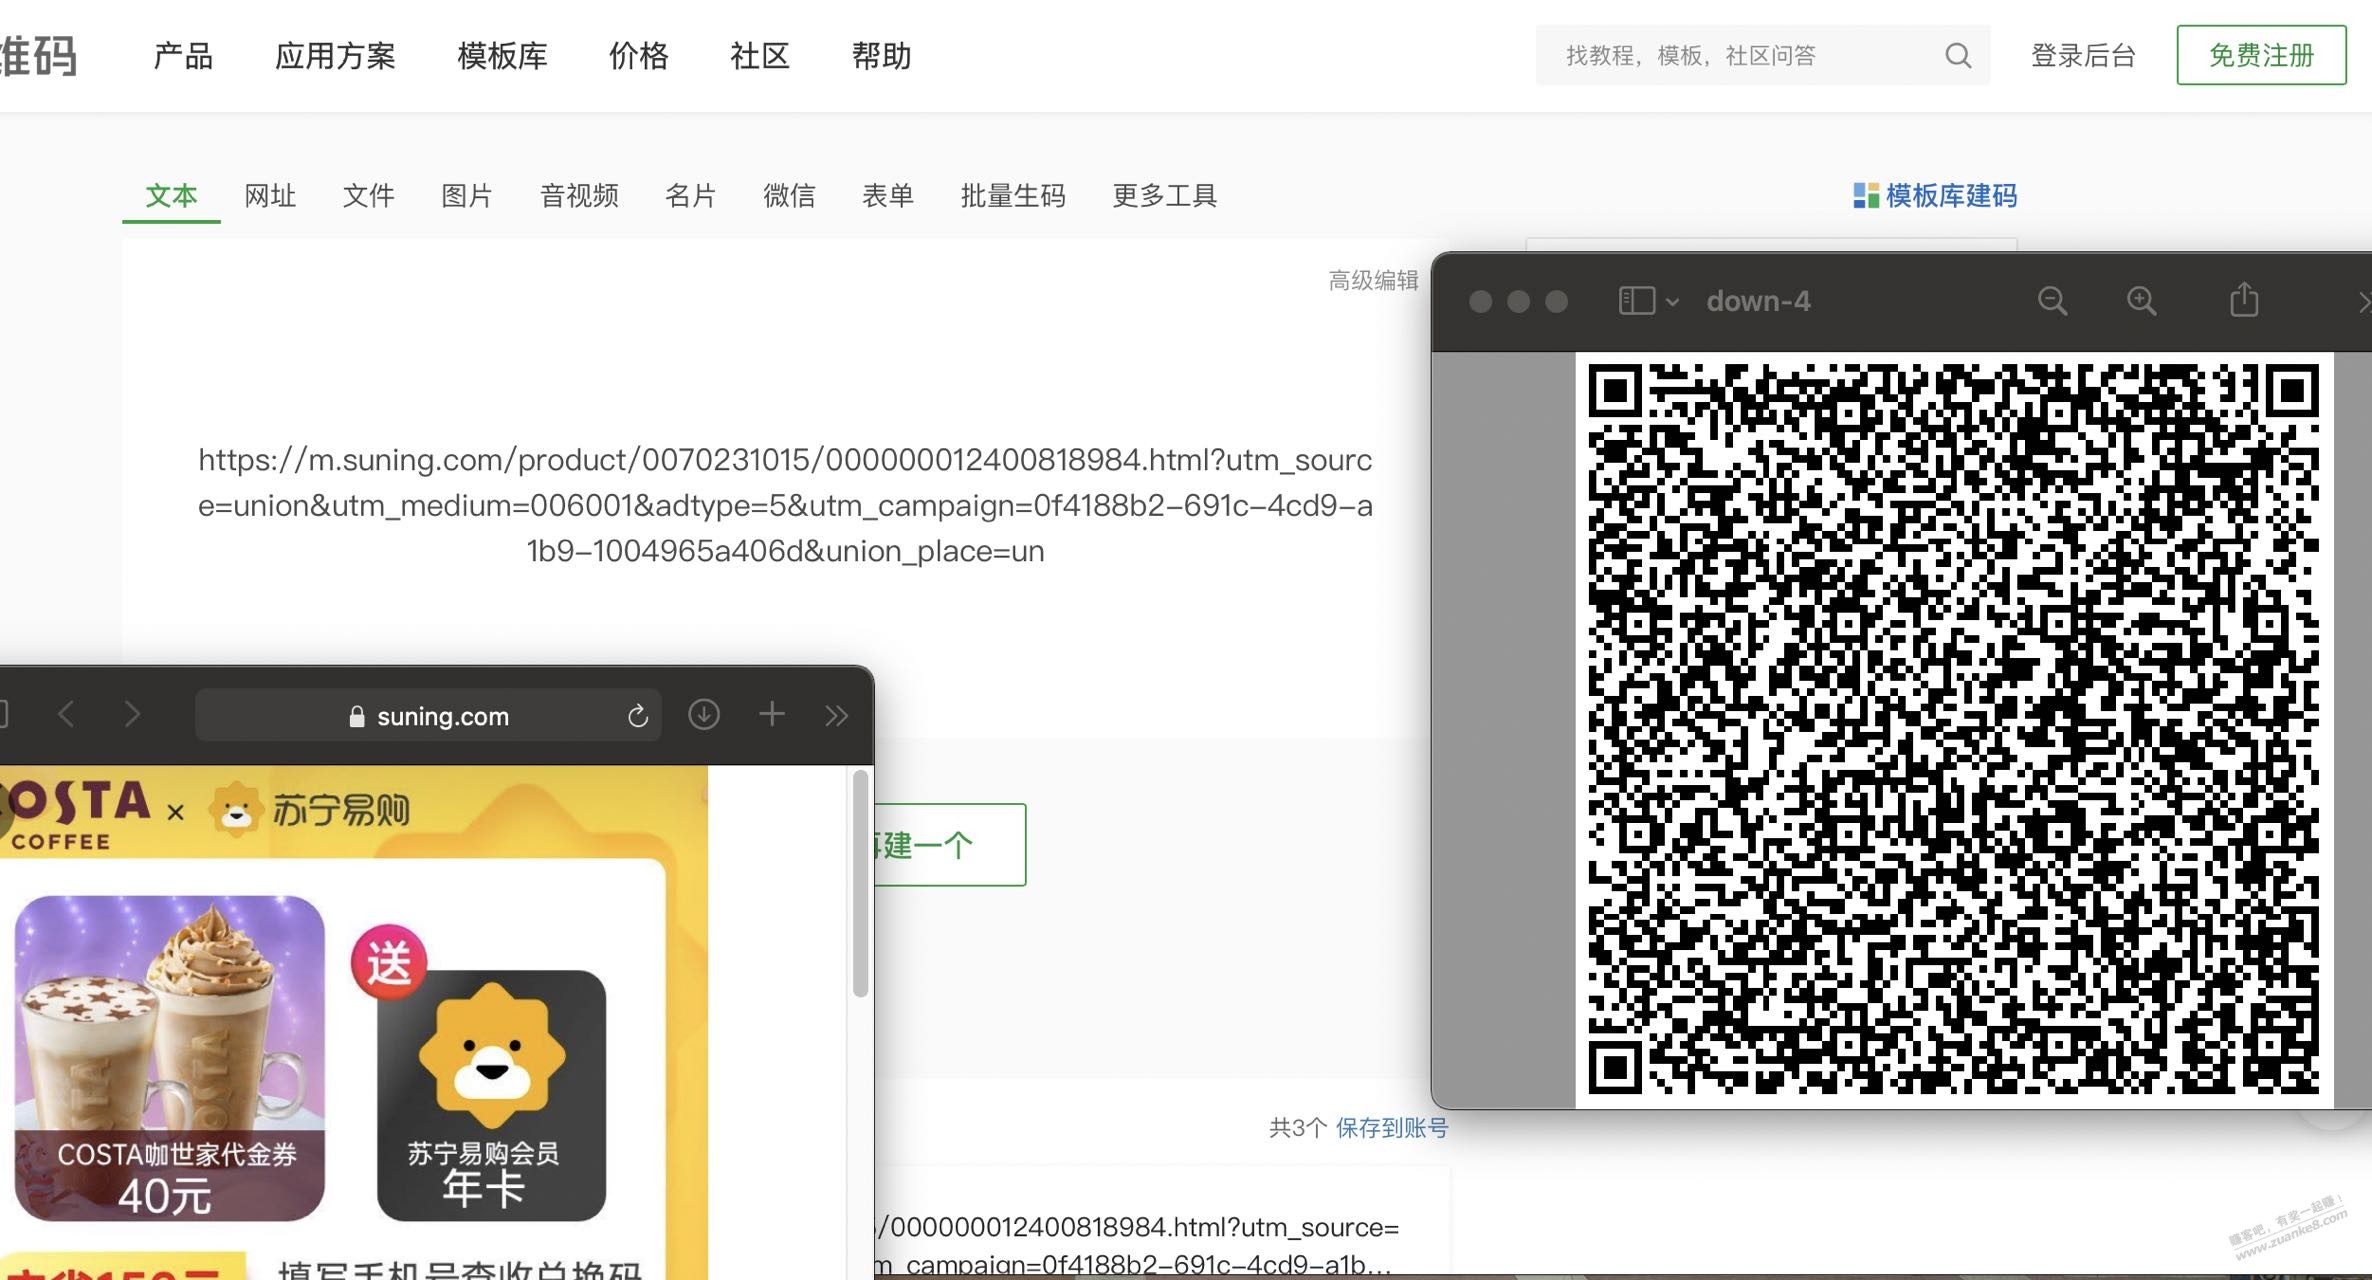Switch to the 文件 tab
Image resolution: width=2372 pixels, height=1280 pixels.
coord(368,196)
